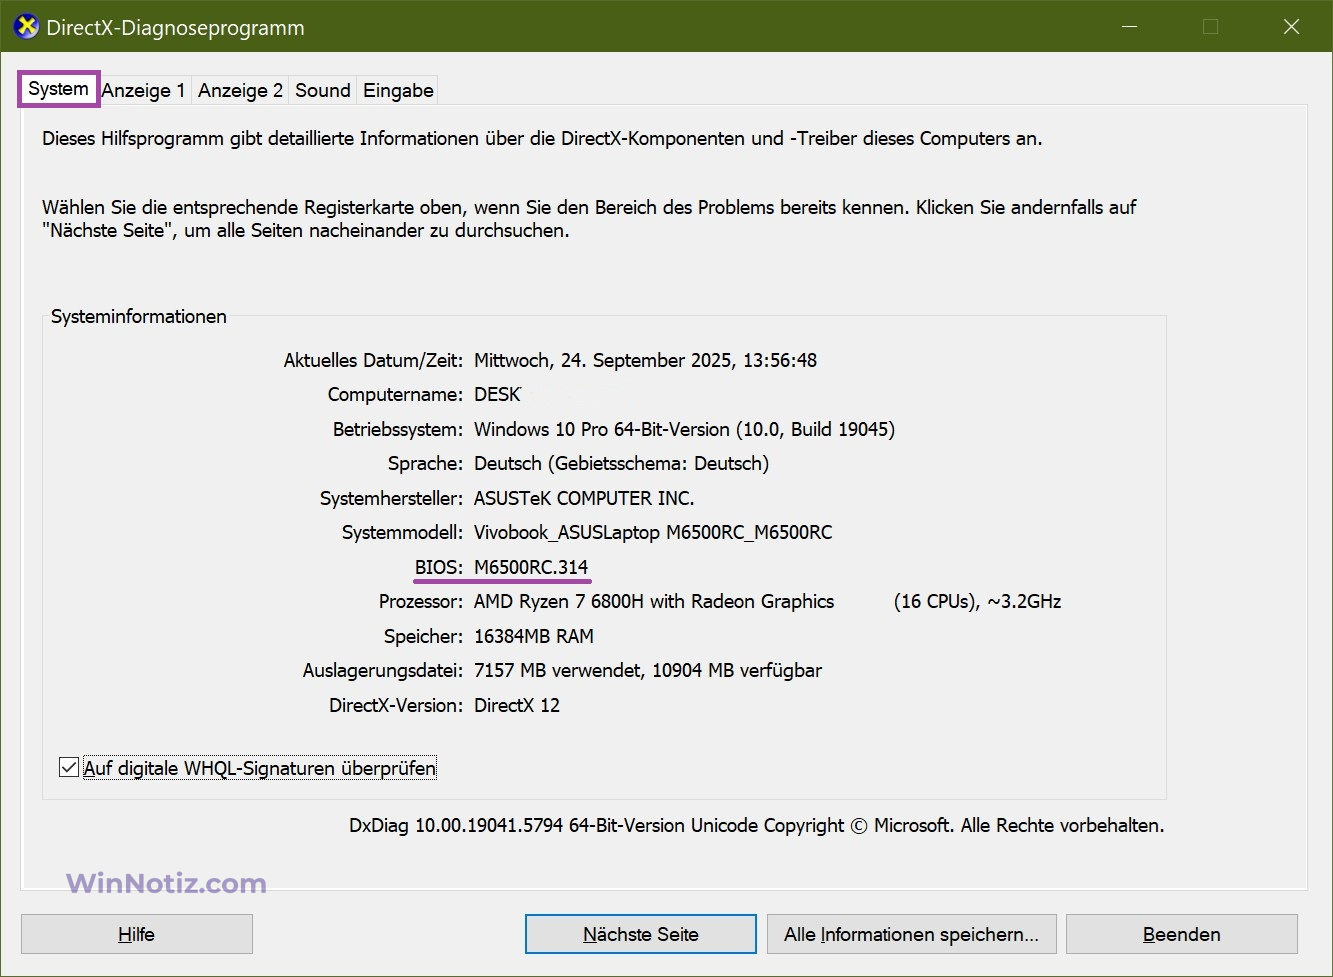The height and width of the screenshot is (977, 1333).
Task: Click the AMD Ryzen 7 processor text
Action: tap(654, 601)
